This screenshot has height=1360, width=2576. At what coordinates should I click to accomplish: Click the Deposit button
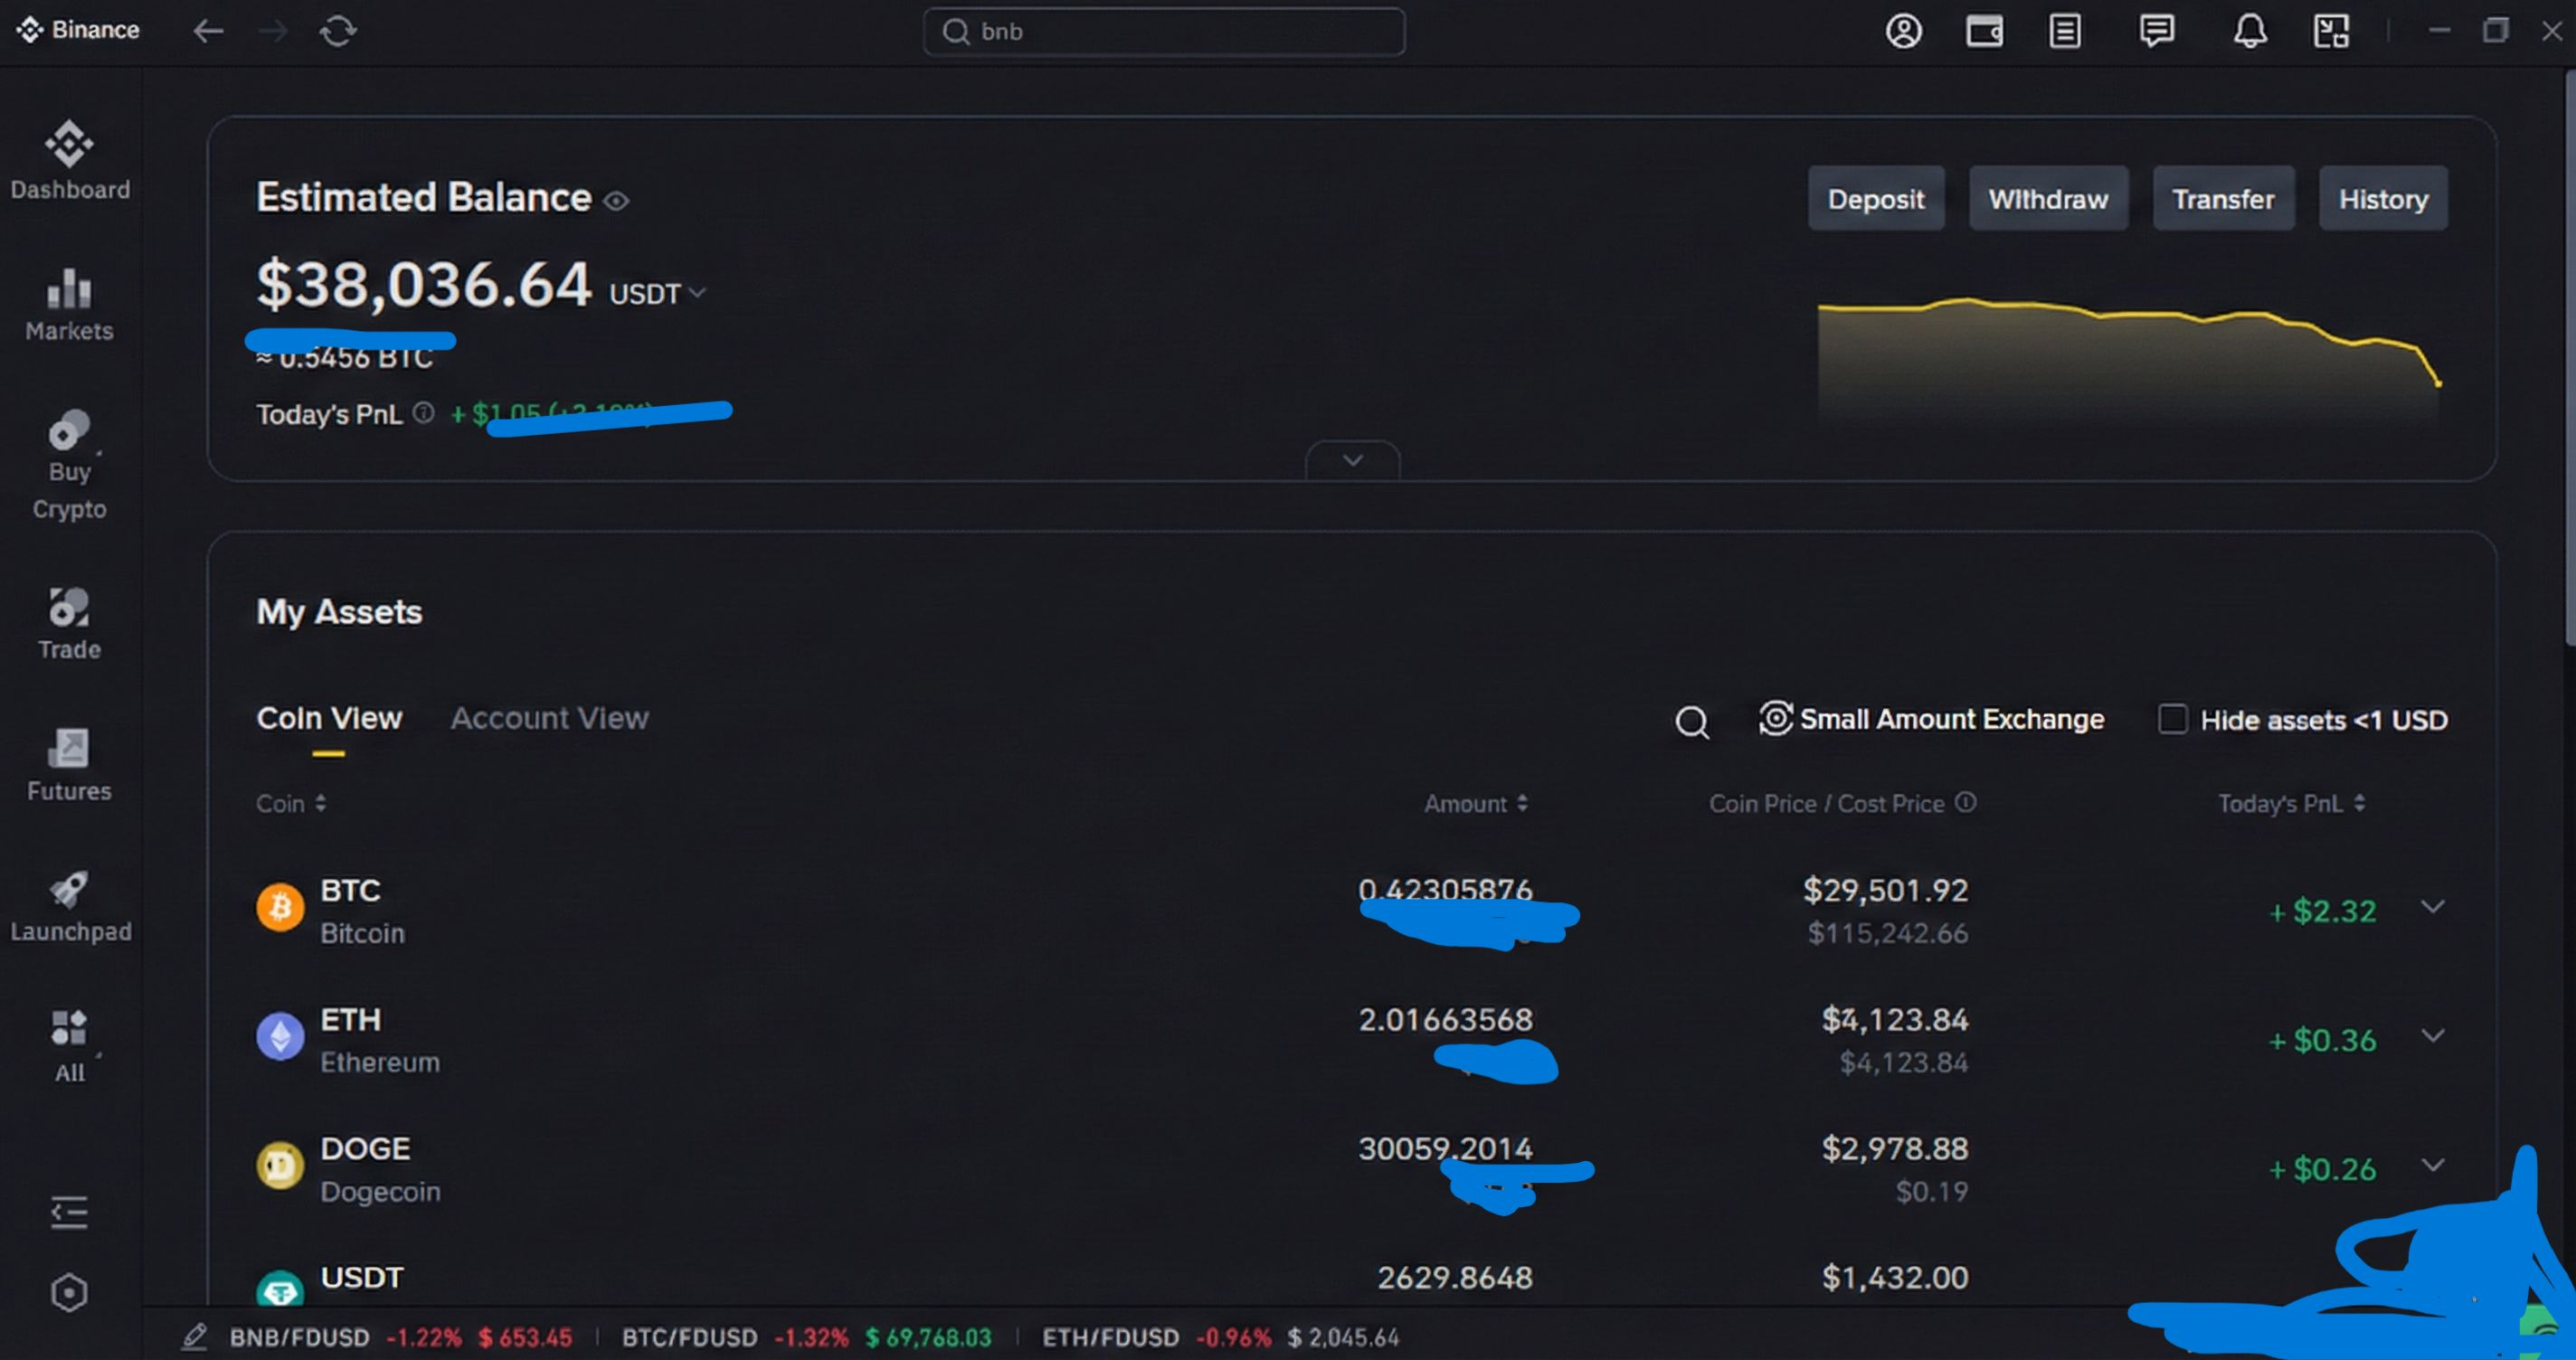pyautogui.click(x=1875, y=199)
